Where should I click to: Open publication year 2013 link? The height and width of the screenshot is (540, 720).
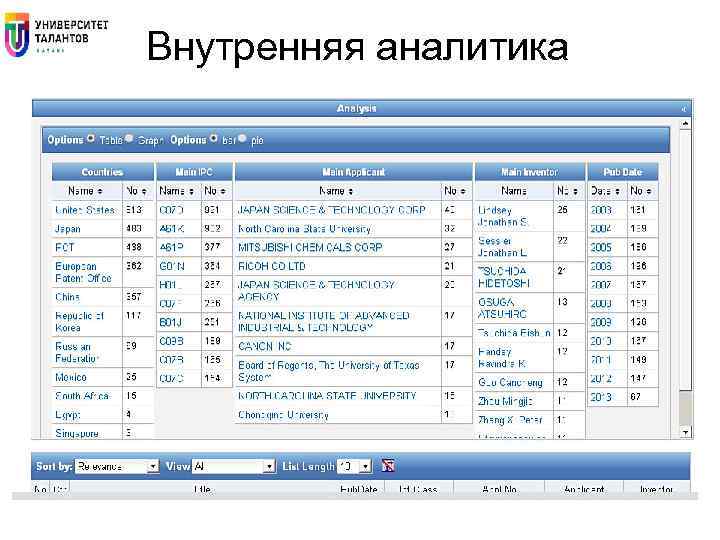coord(601,397)
